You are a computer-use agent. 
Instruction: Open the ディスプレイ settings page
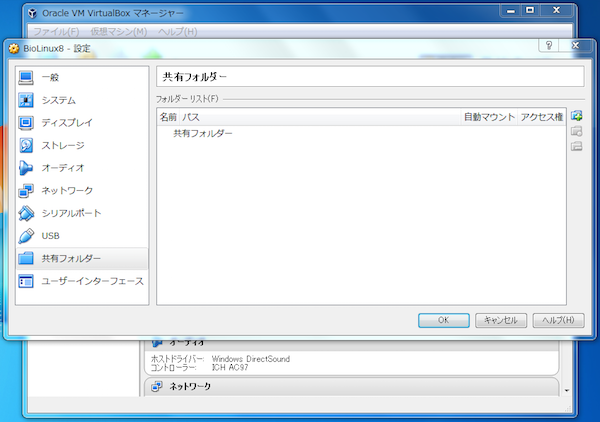click(82, 123)
